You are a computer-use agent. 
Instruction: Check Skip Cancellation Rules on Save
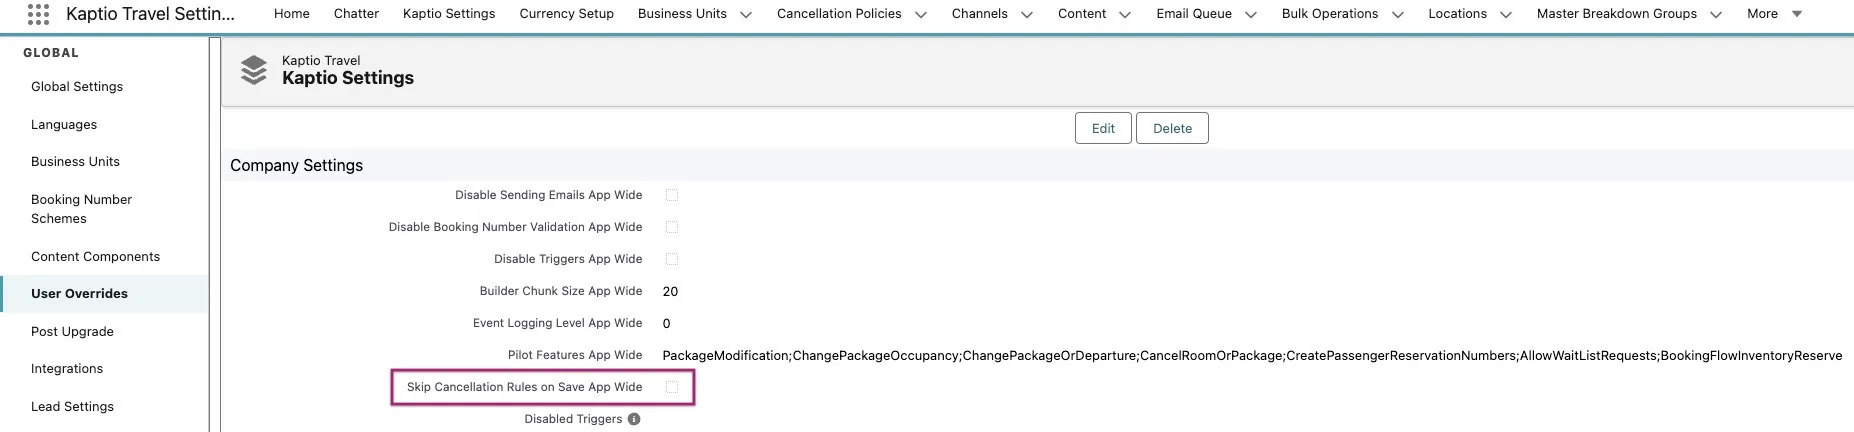click(672, 387)
